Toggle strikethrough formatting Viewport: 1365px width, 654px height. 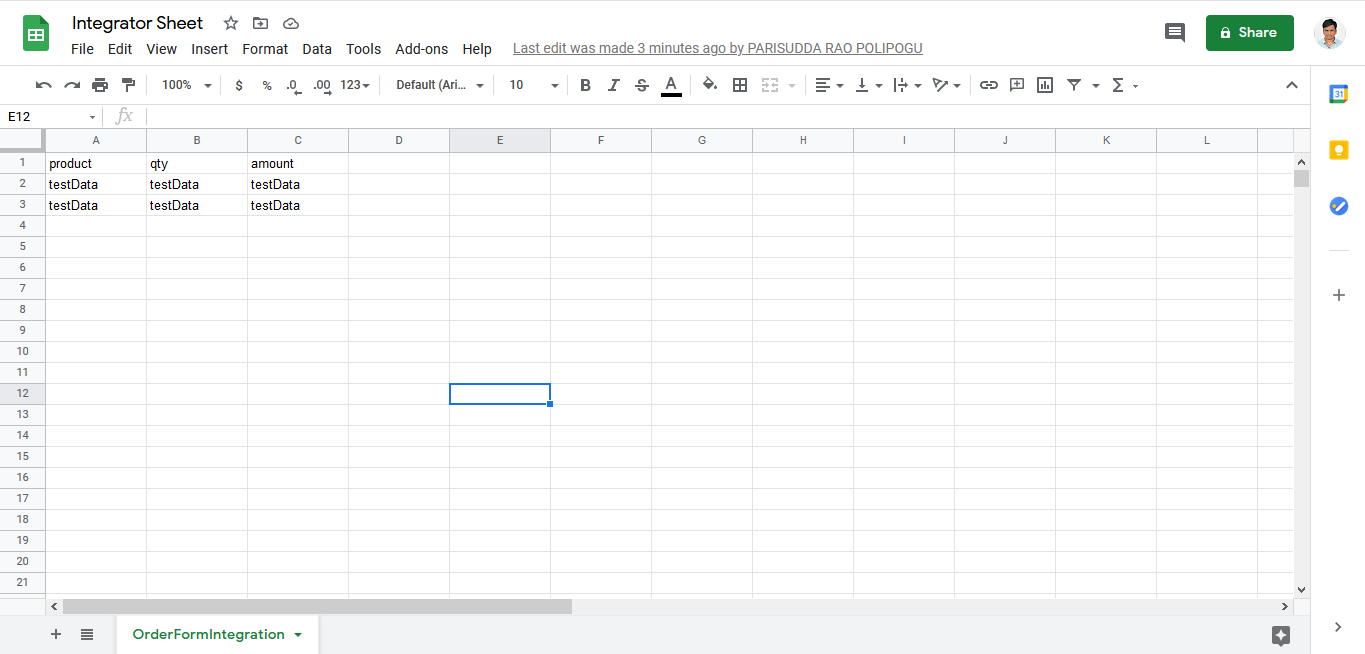coord(642,85)
